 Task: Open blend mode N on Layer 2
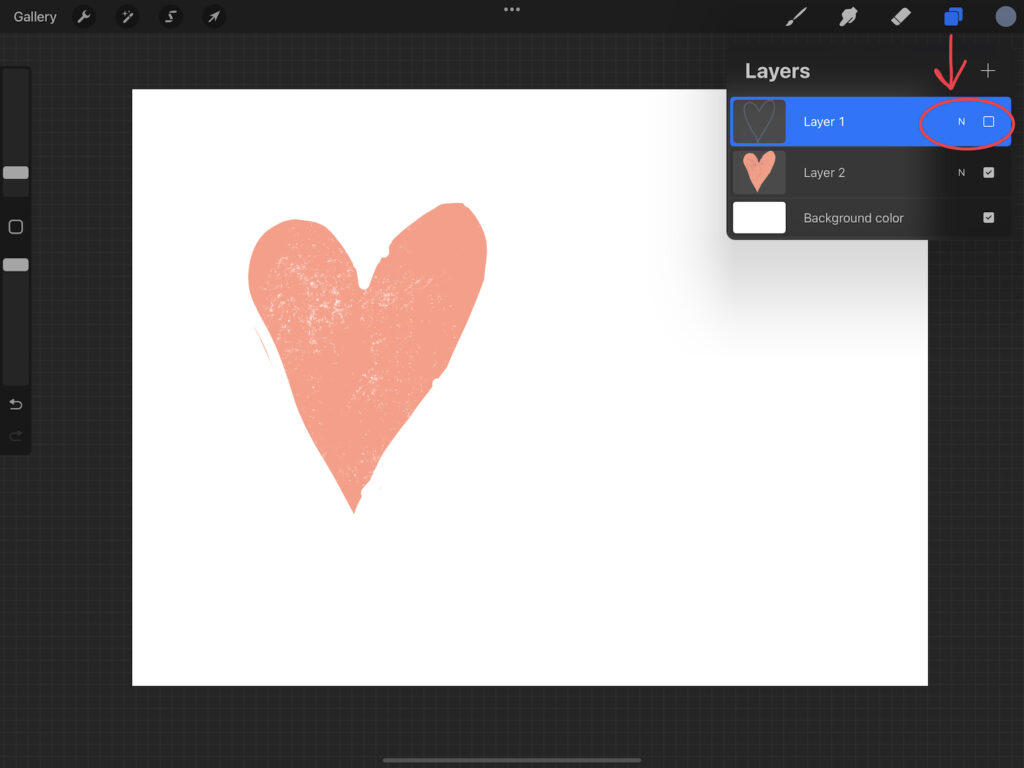(x=961, y=173)
